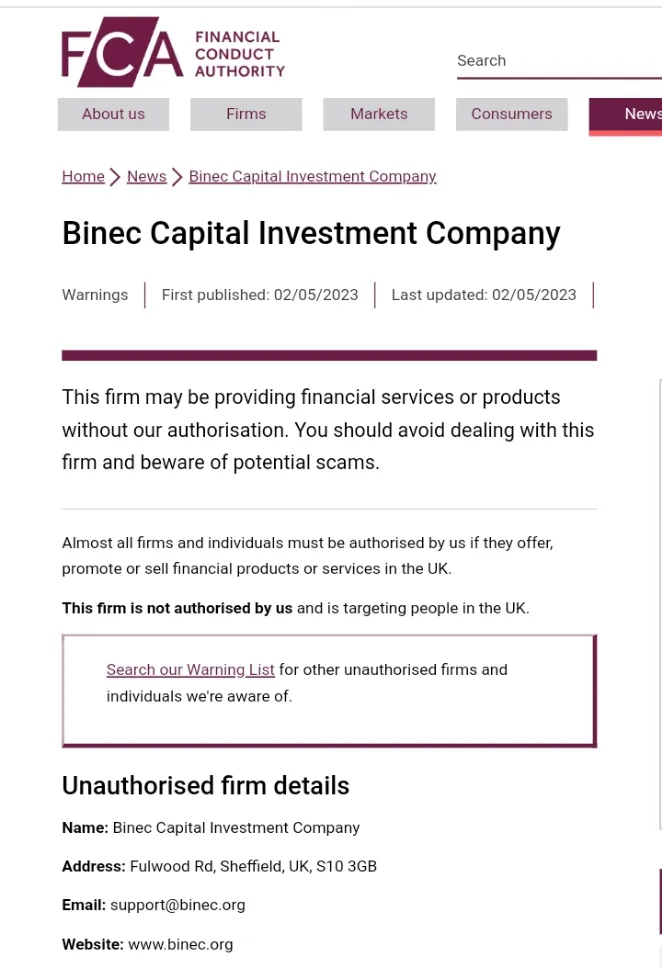Click the chevron after Home breadcrumb
662x967 pixels.
point(115,177)
